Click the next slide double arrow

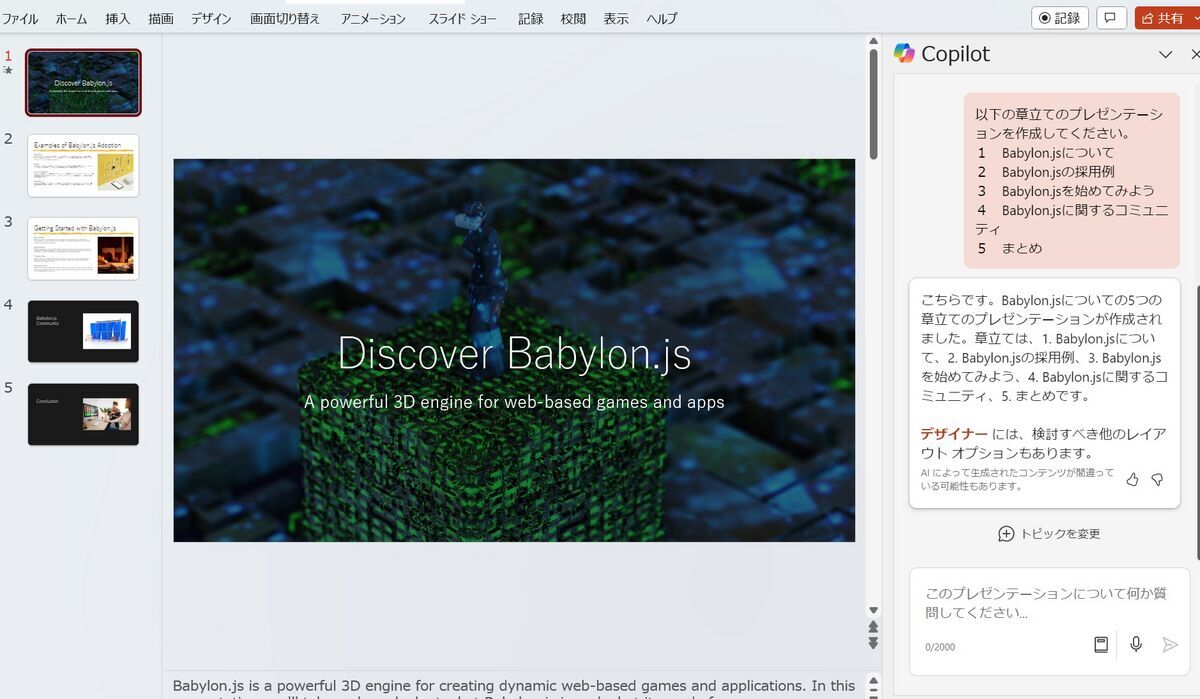(x=873, y=643)
